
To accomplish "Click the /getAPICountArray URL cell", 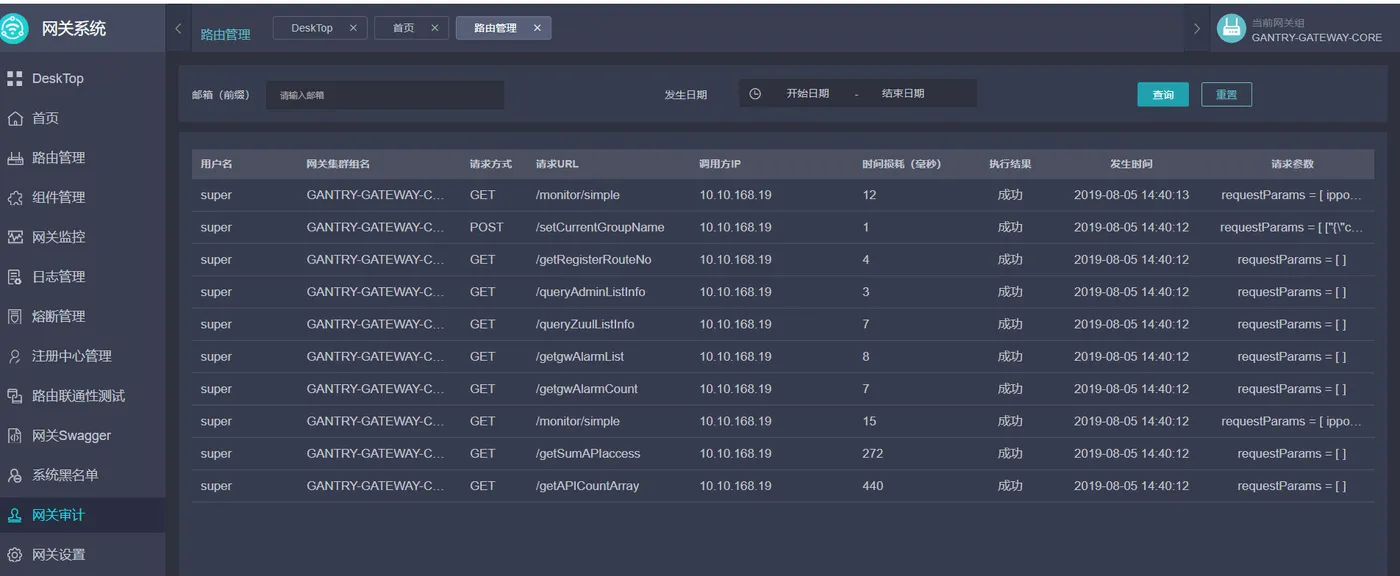I will [x=588, y=486].
